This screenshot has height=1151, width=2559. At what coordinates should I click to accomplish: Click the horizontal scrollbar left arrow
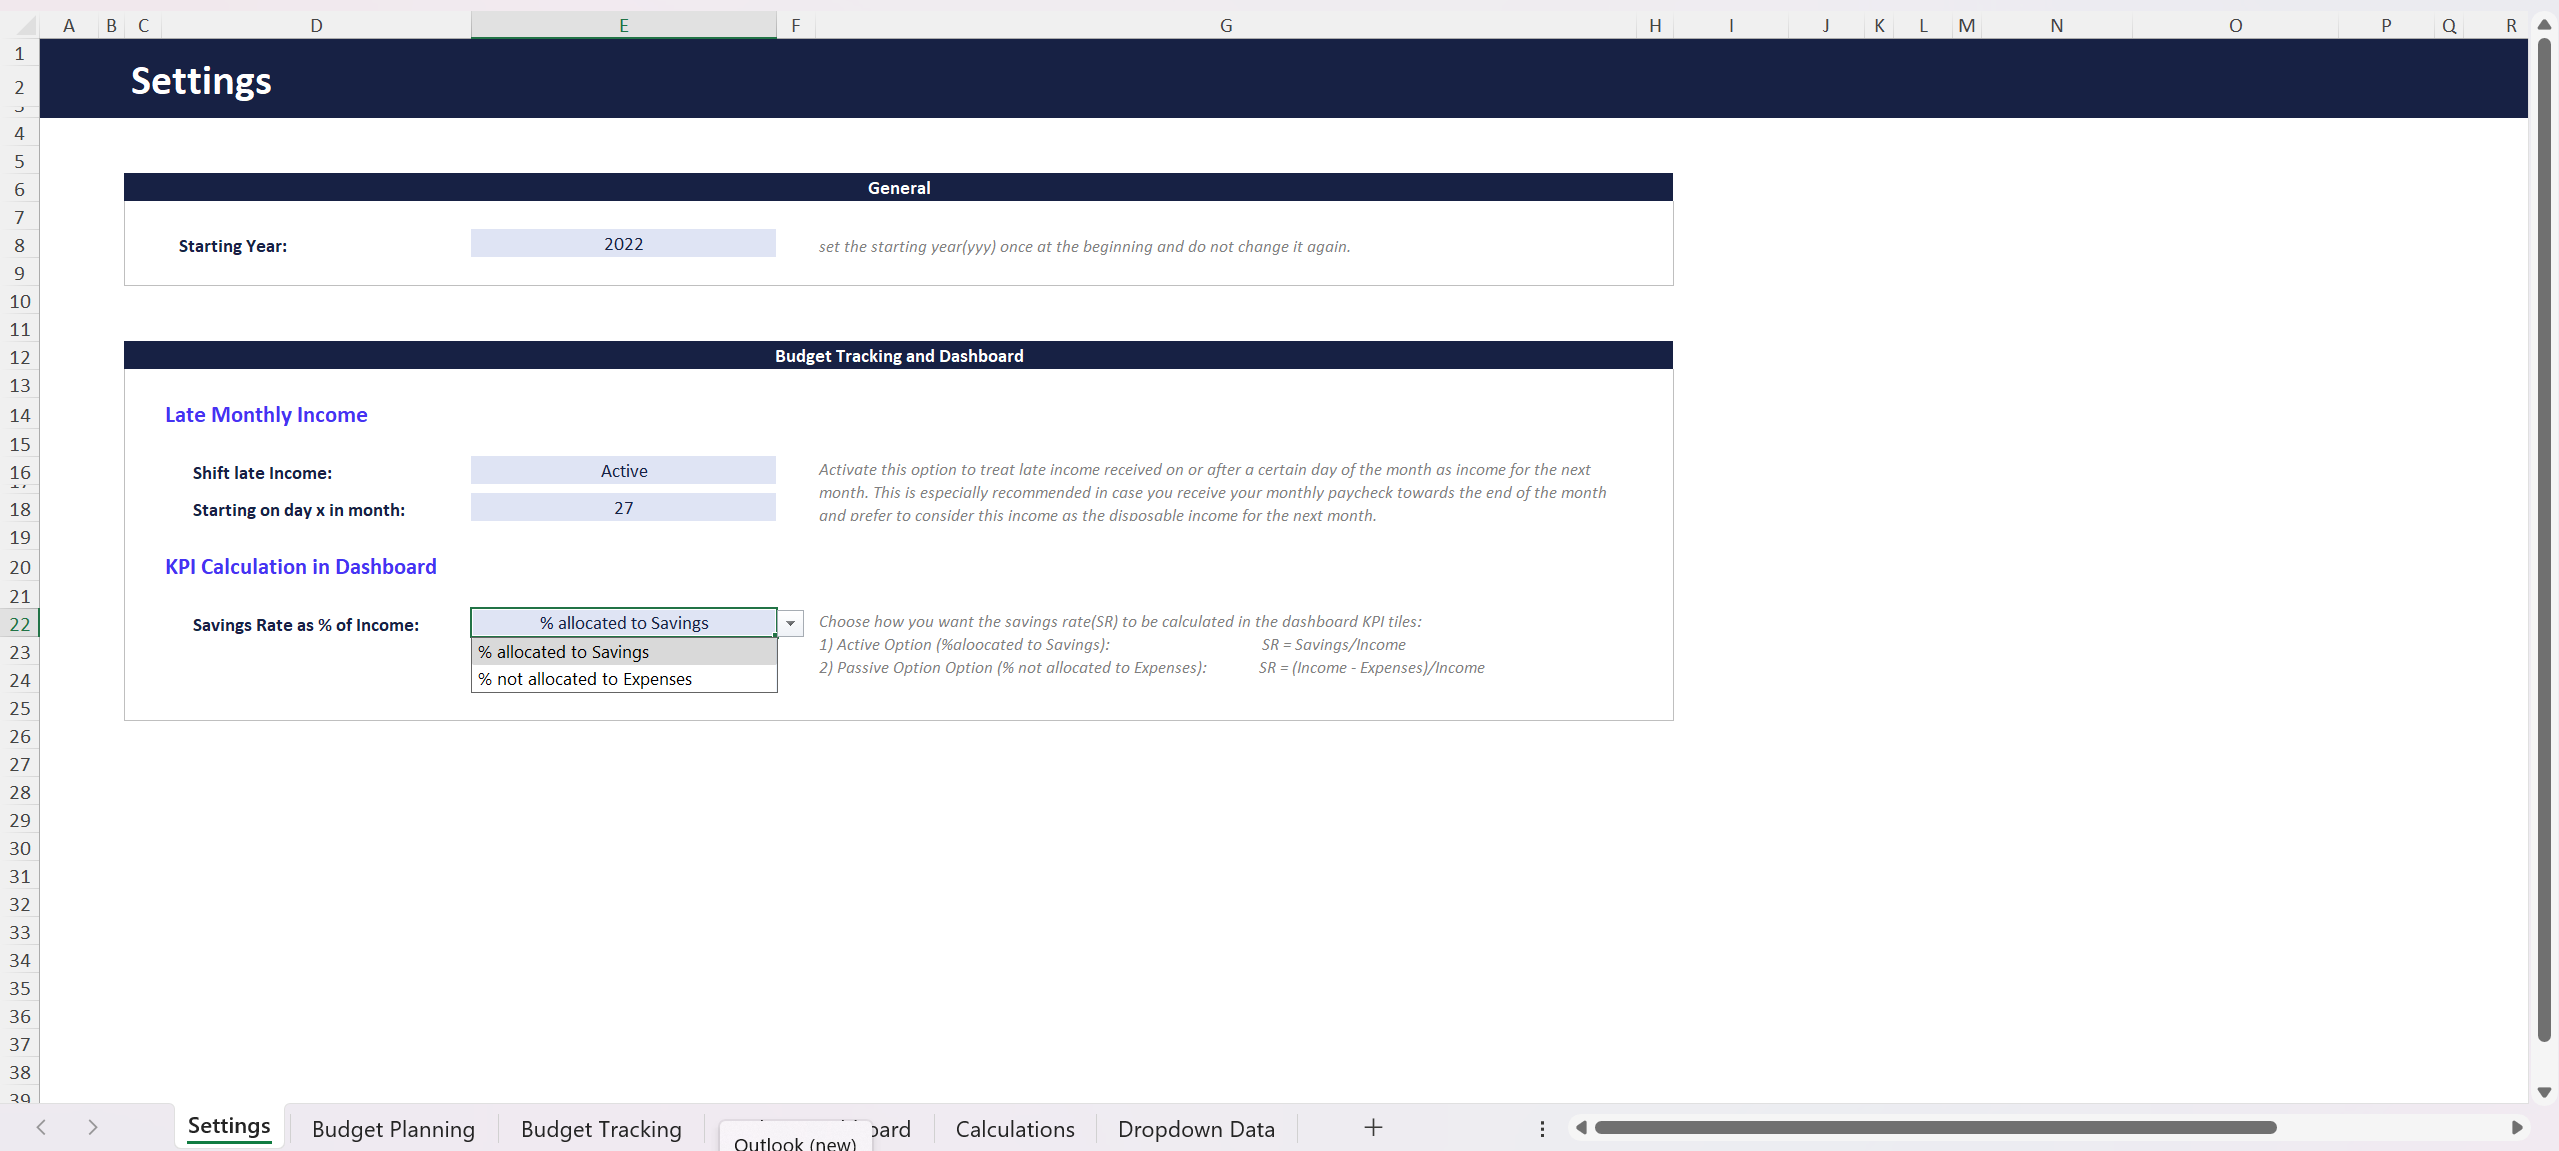[x=1581, y=1127]
